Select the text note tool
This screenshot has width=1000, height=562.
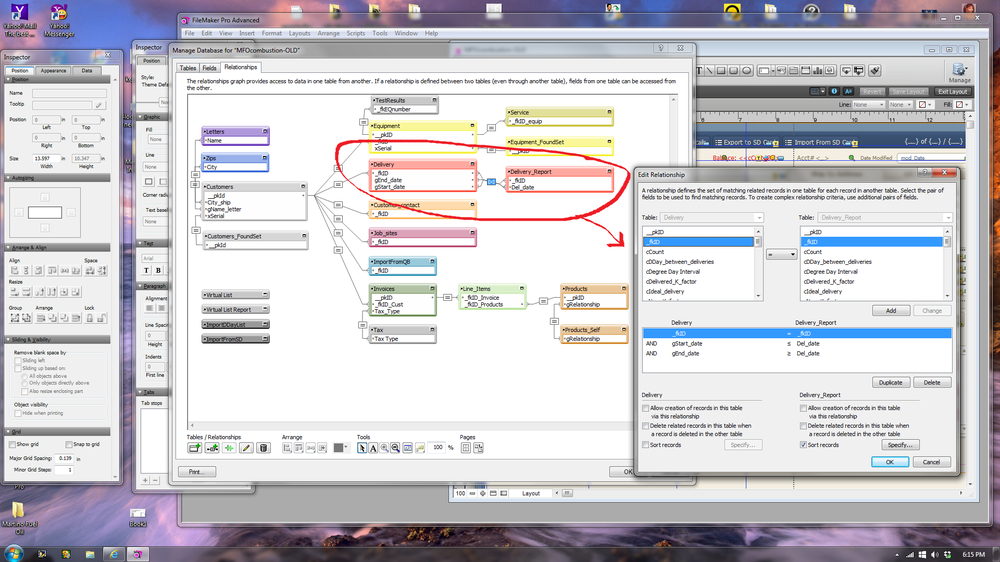pos(373,448)
